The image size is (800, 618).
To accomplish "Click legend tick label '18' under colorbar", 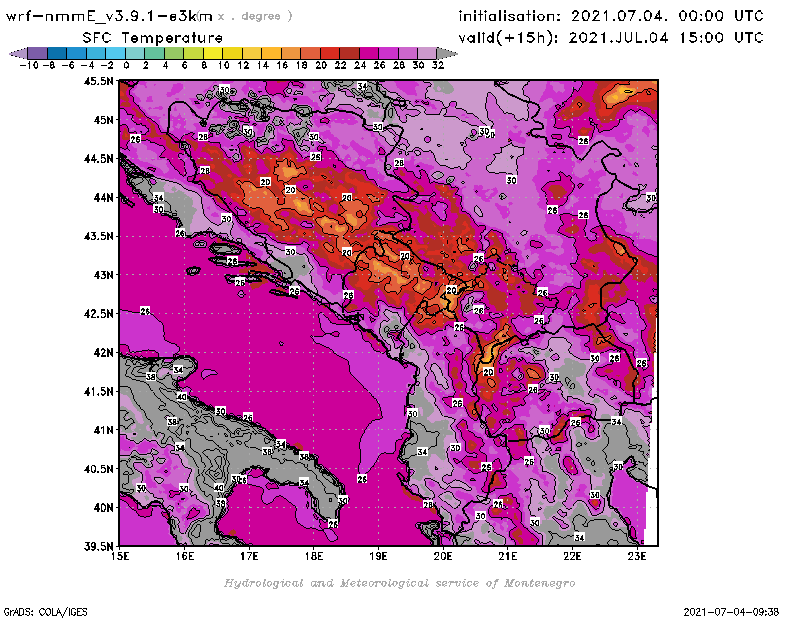I will [x=301, y=65].
